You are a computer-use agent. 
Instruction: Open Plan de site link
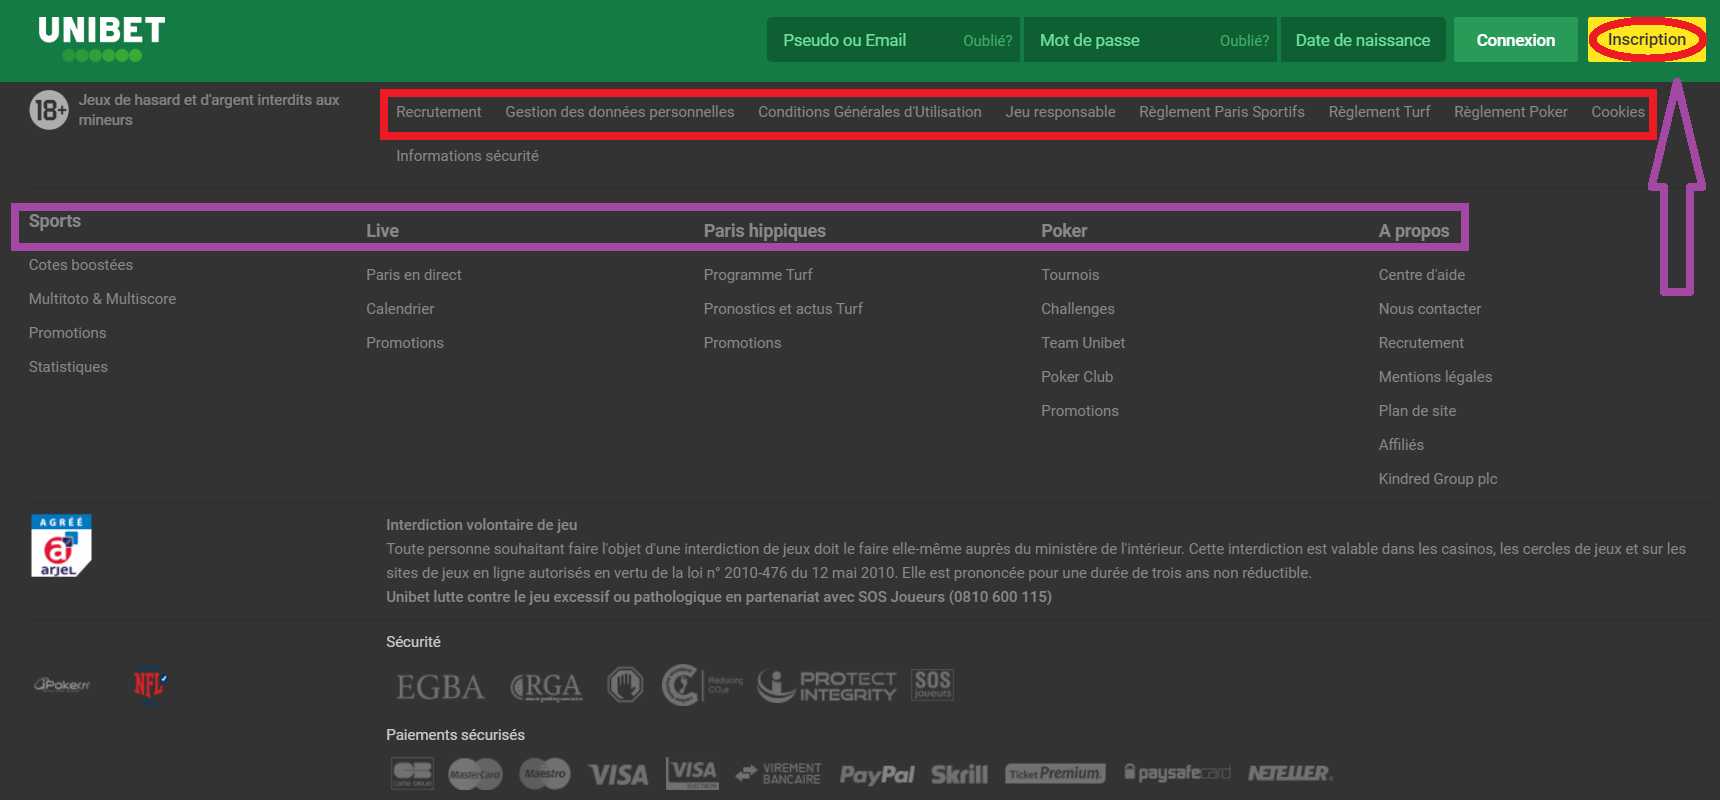coord(1417,411)
